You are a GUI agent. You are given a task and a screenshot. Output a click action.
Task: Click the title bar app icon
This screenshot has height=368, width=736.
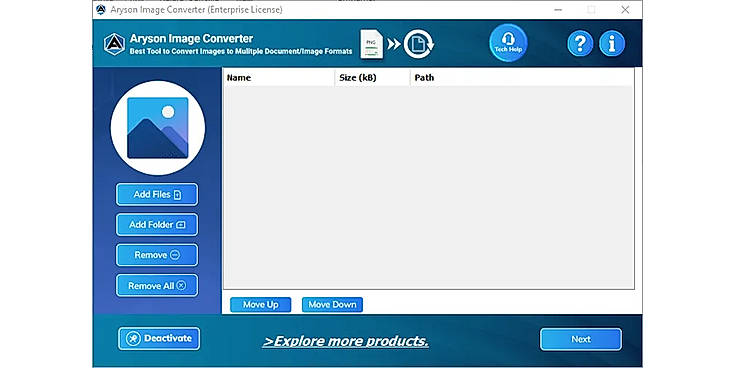click(x=100, y=9)
